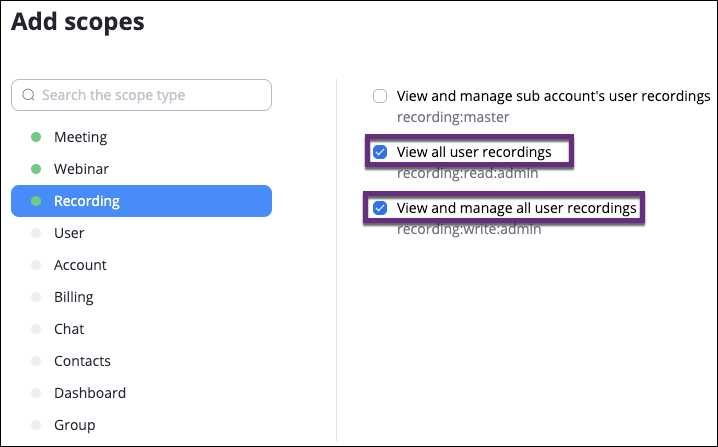Image resolution: width=718 pixels, height=447 pixels.
Task: Open the Account scope list
Action: click(141, 265)
